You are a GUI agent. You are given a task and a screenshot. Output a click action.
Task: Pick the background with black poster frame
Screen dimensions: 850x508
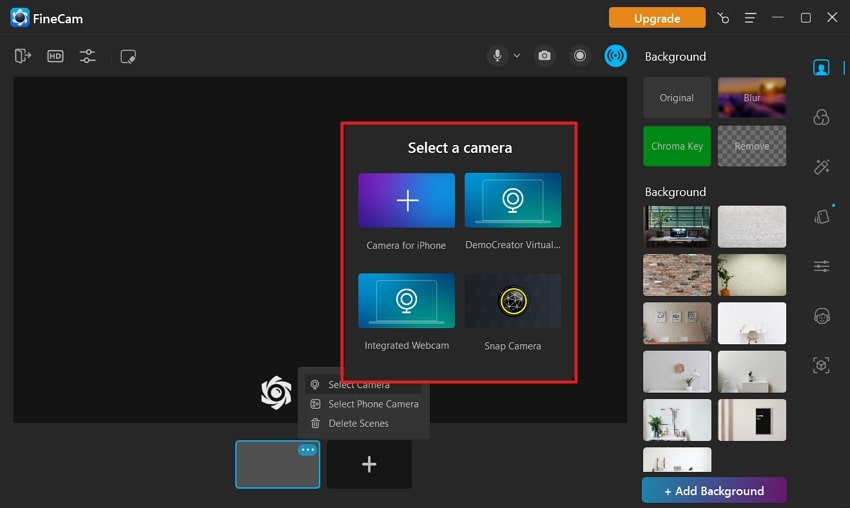click(752, 420)
